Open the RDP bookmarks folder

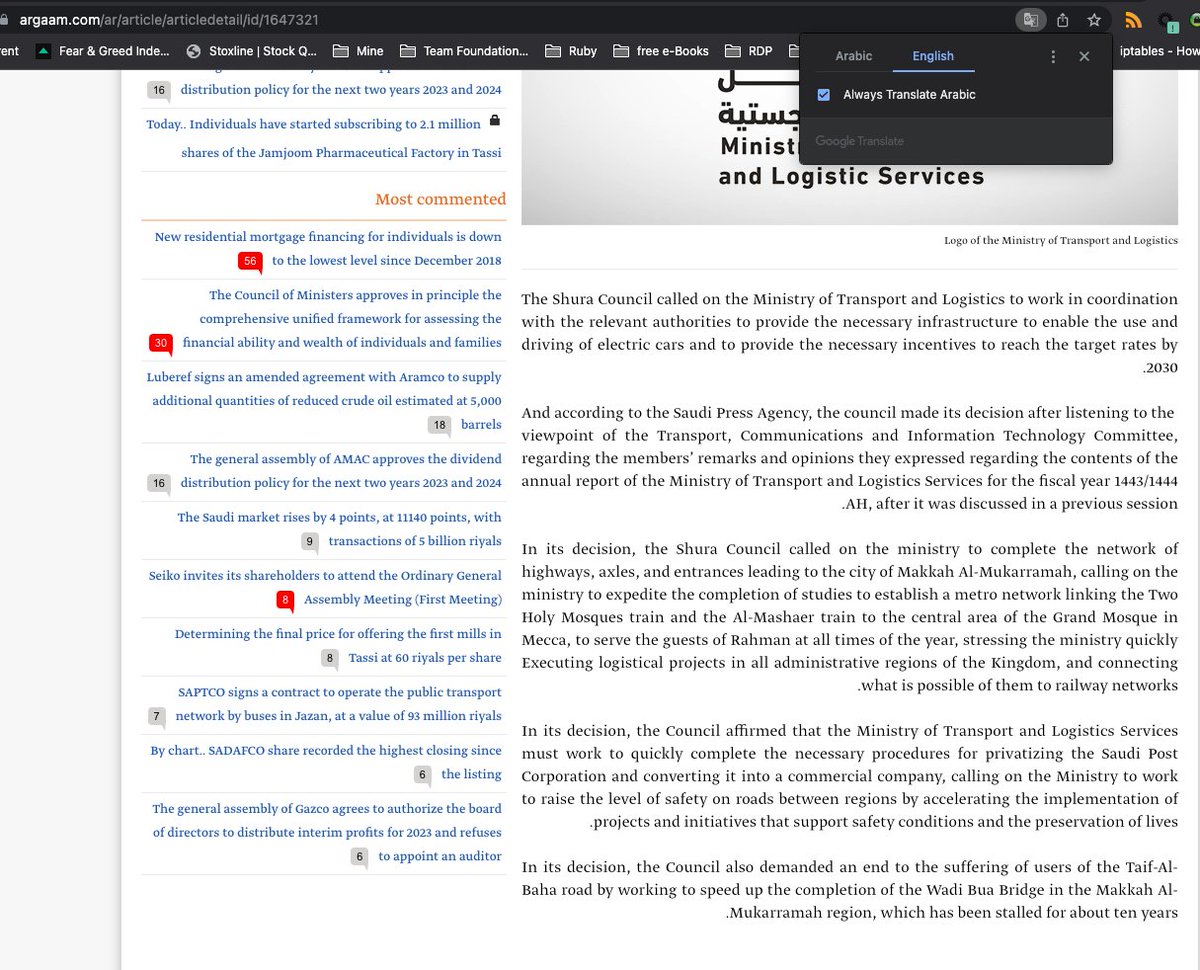coord(749,50)
